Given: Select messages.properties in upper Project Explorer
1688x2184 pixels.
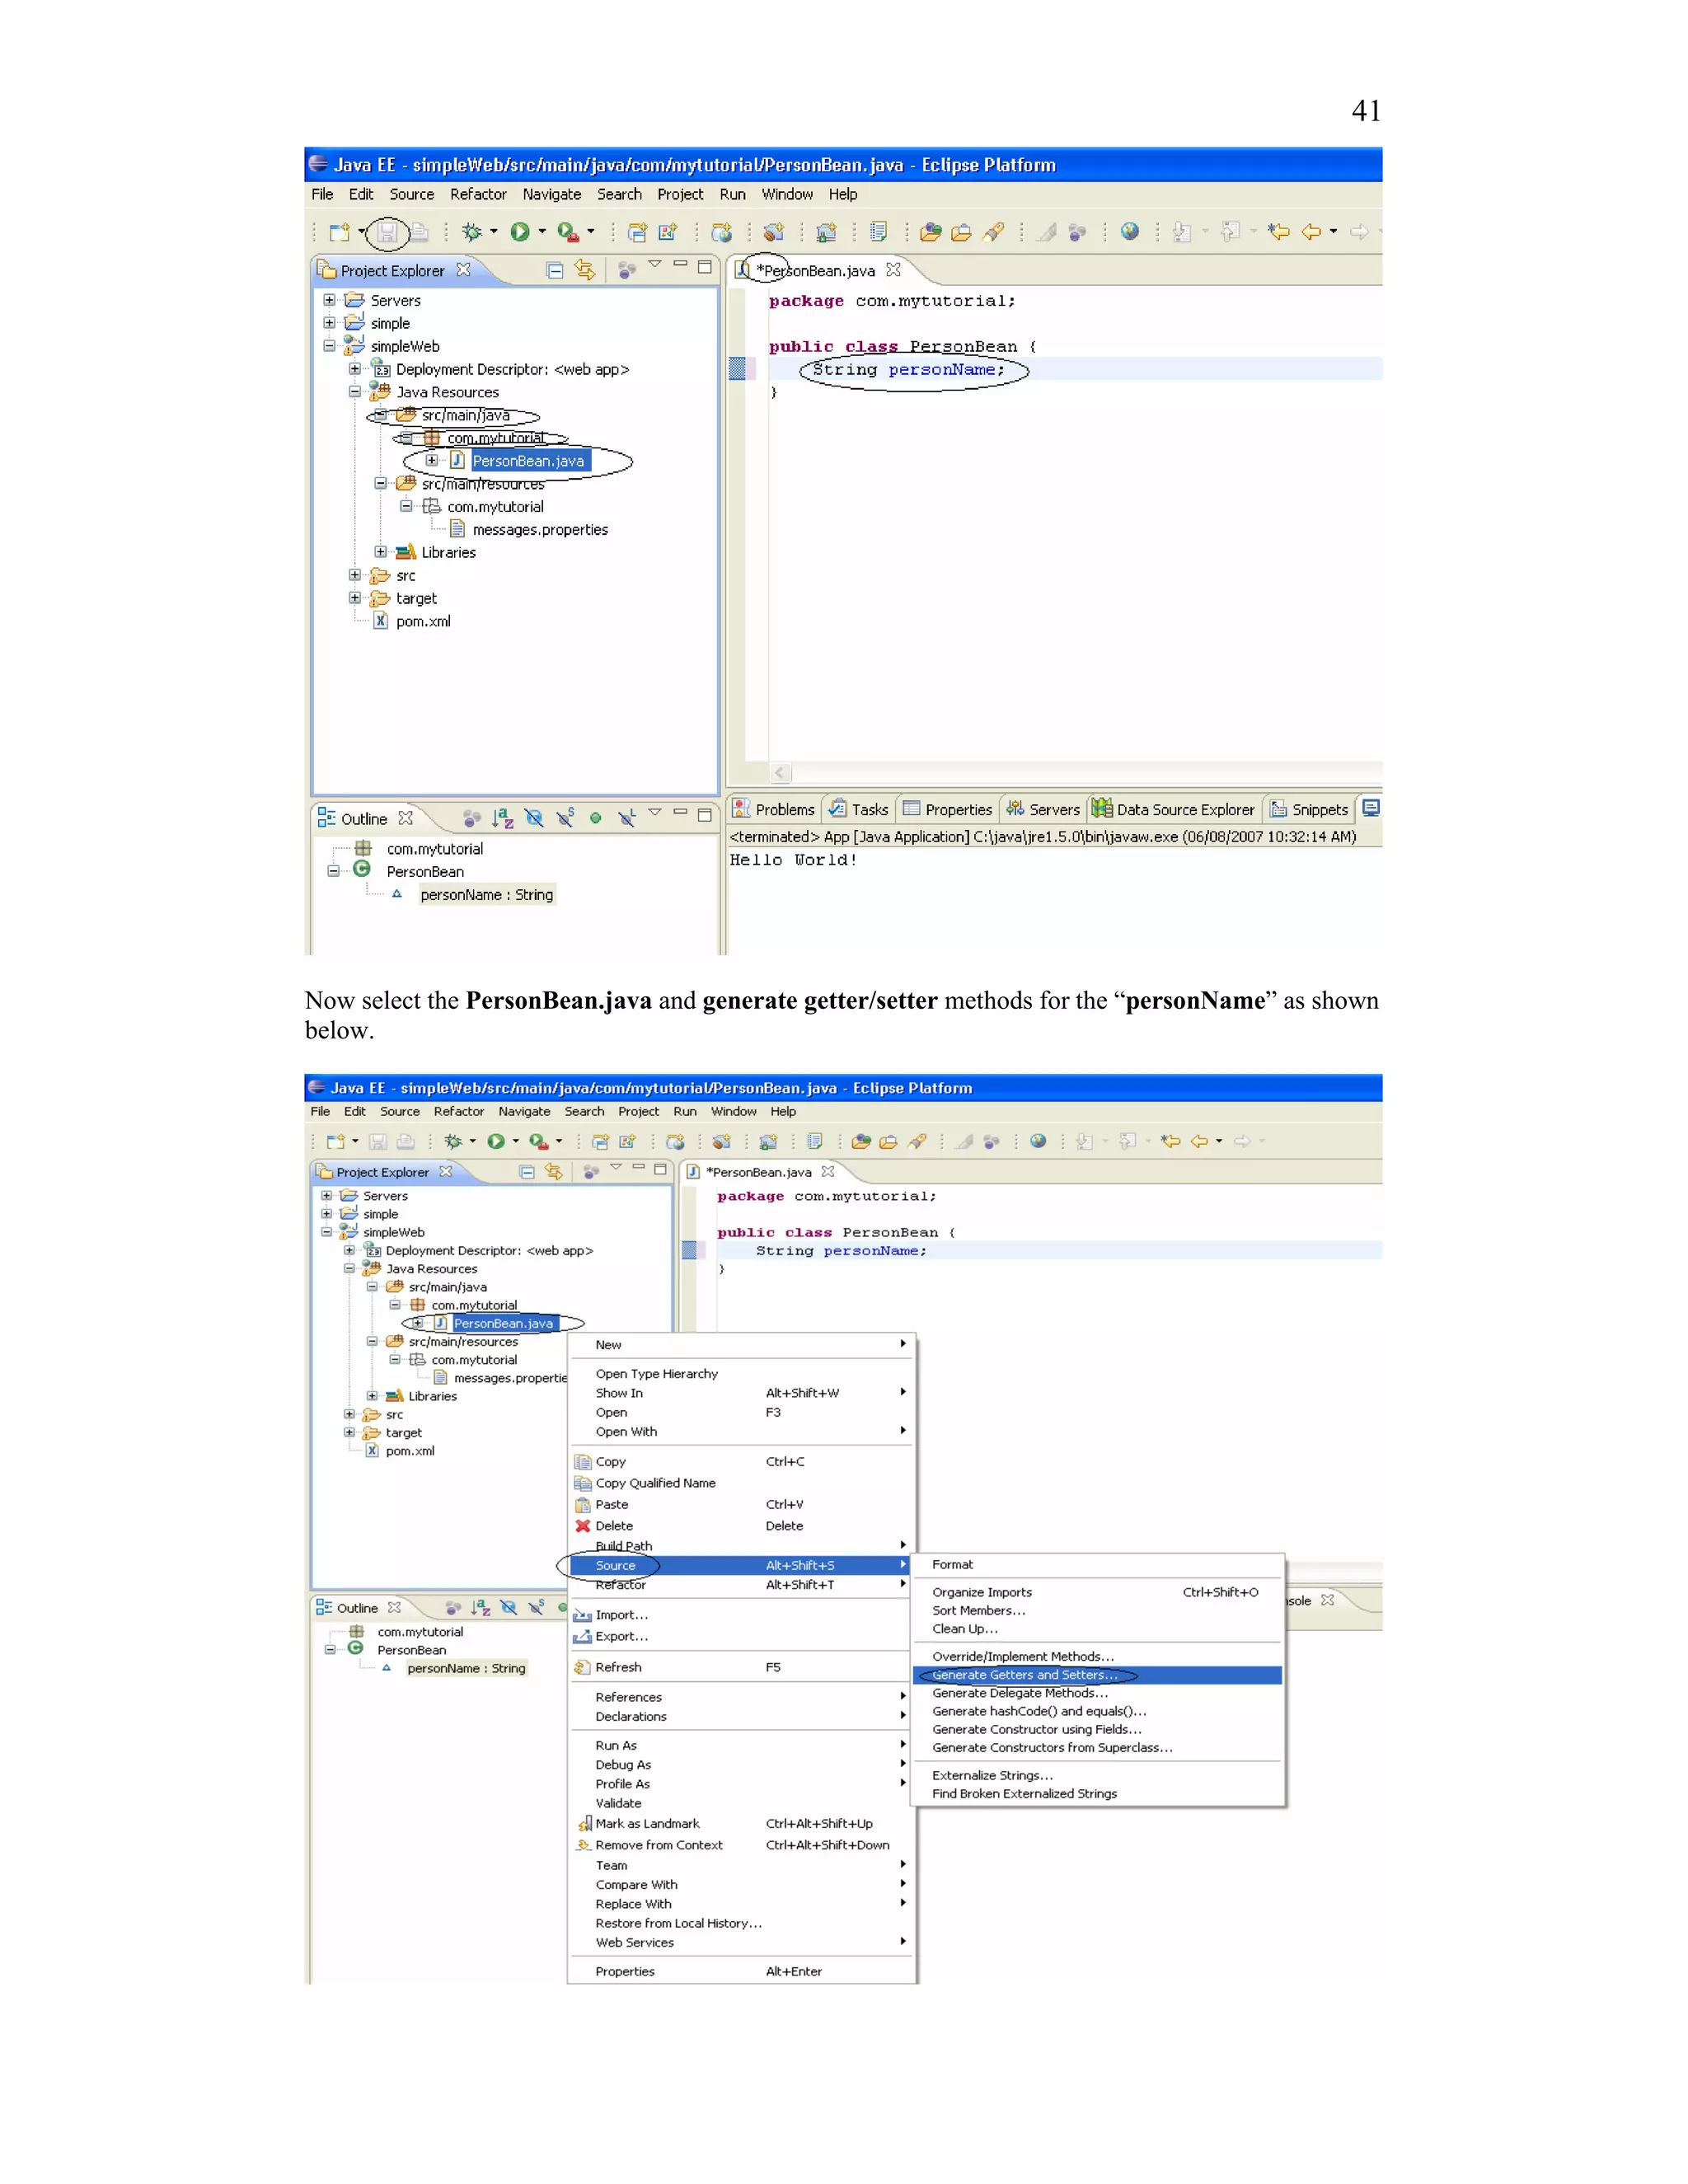Looking at the screenshot, I should pos(540,529).
